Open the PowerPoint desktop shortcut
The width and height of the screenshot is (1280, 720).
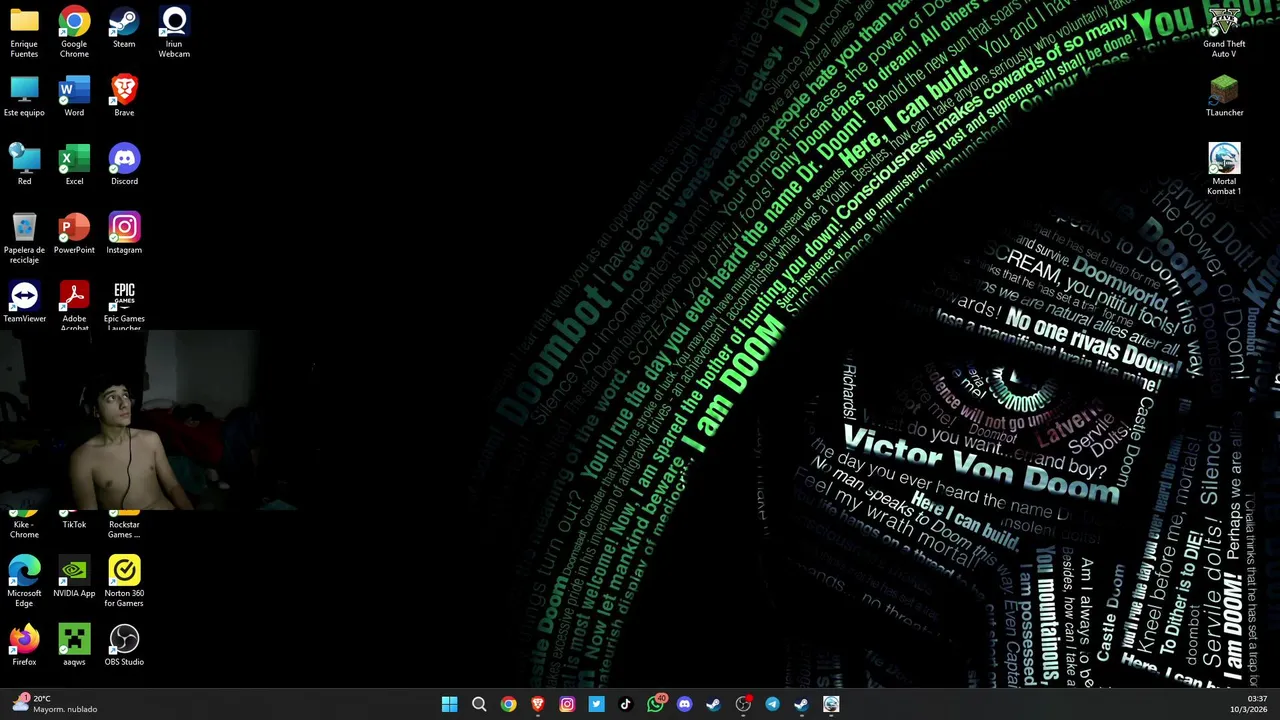coord(74,234)
